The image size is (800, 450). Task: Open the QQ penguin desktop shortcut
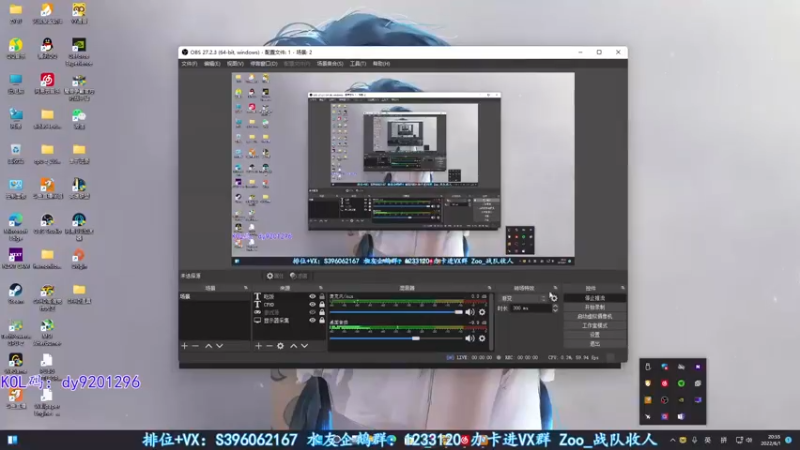pyautogui.click(x=47, y=49)
